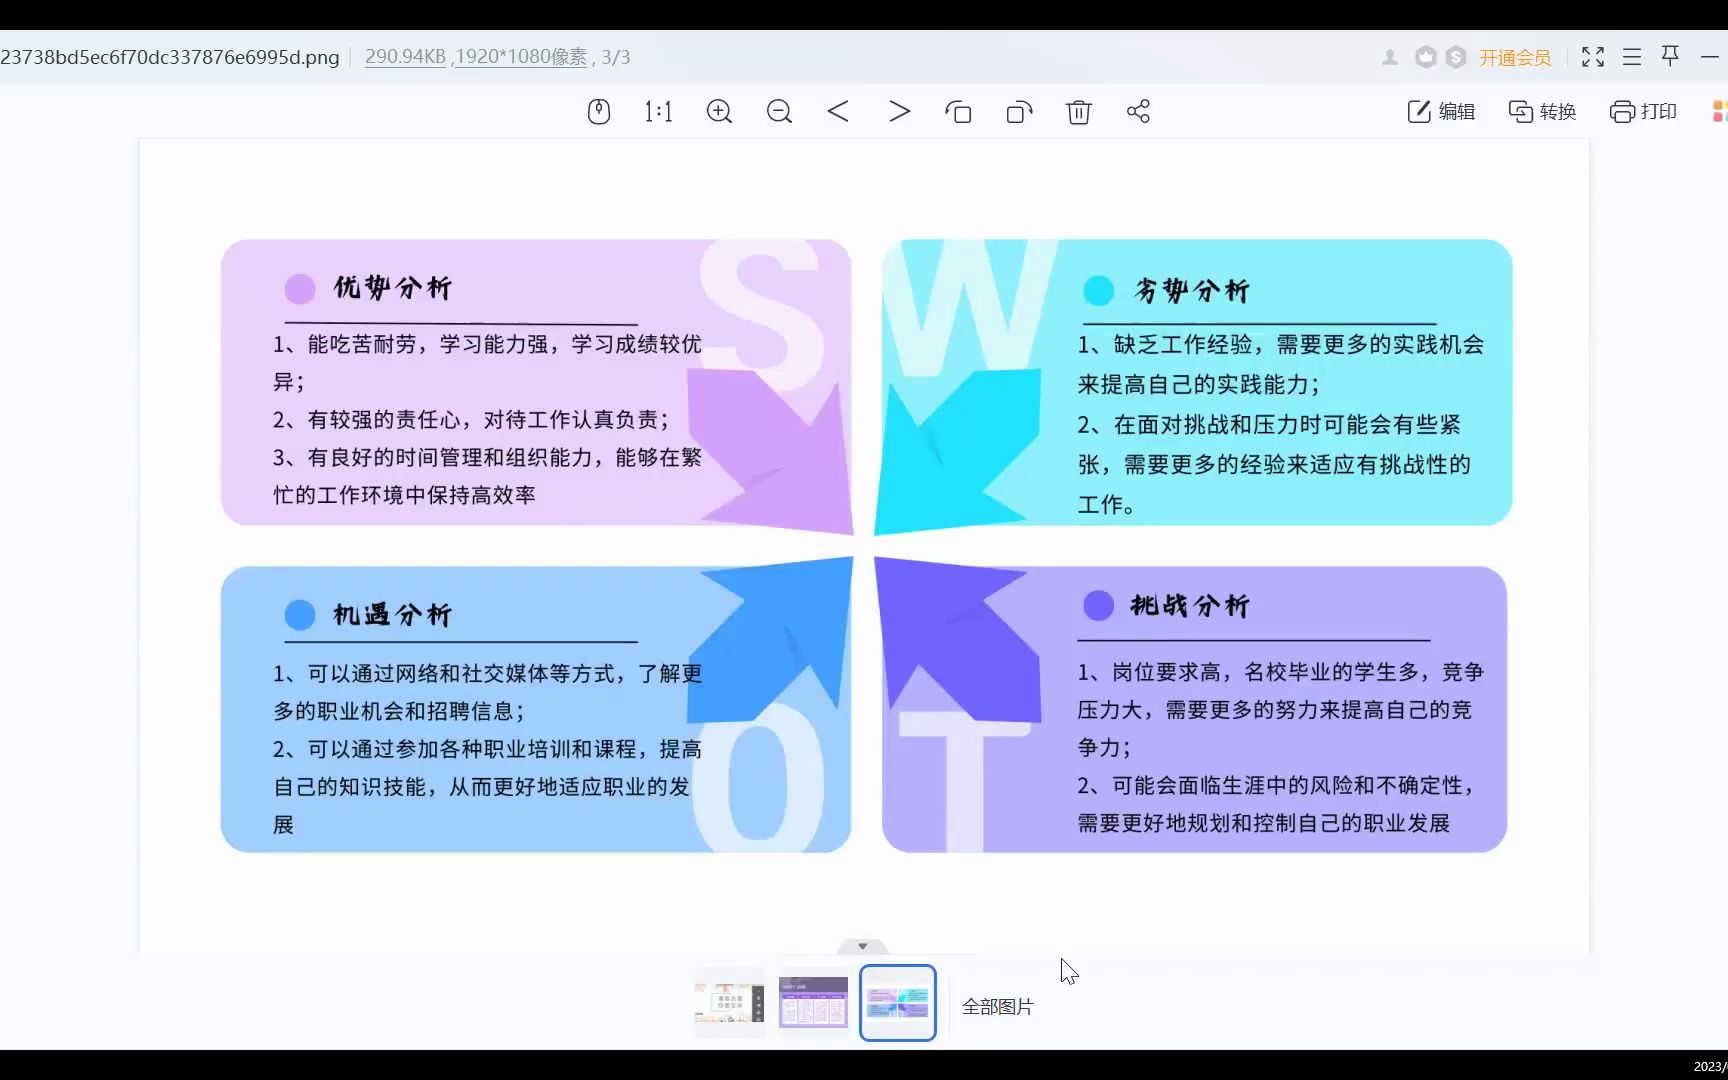Image resolution: width=1728 pixels, height=1080 pixels.
Task: Minimize the image viewer window
Action: [1709, 57]
